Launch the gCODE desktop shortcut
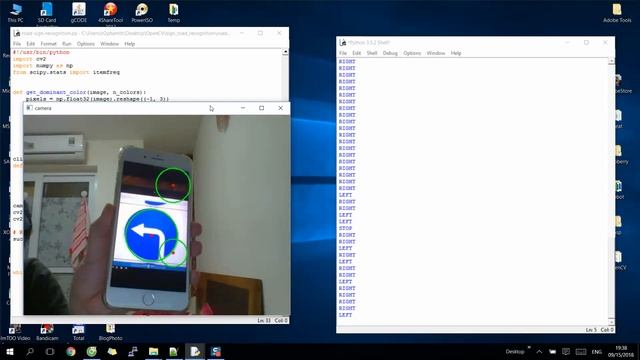The width and height of the screenshot is (640, 360). (x=78, y=12)
